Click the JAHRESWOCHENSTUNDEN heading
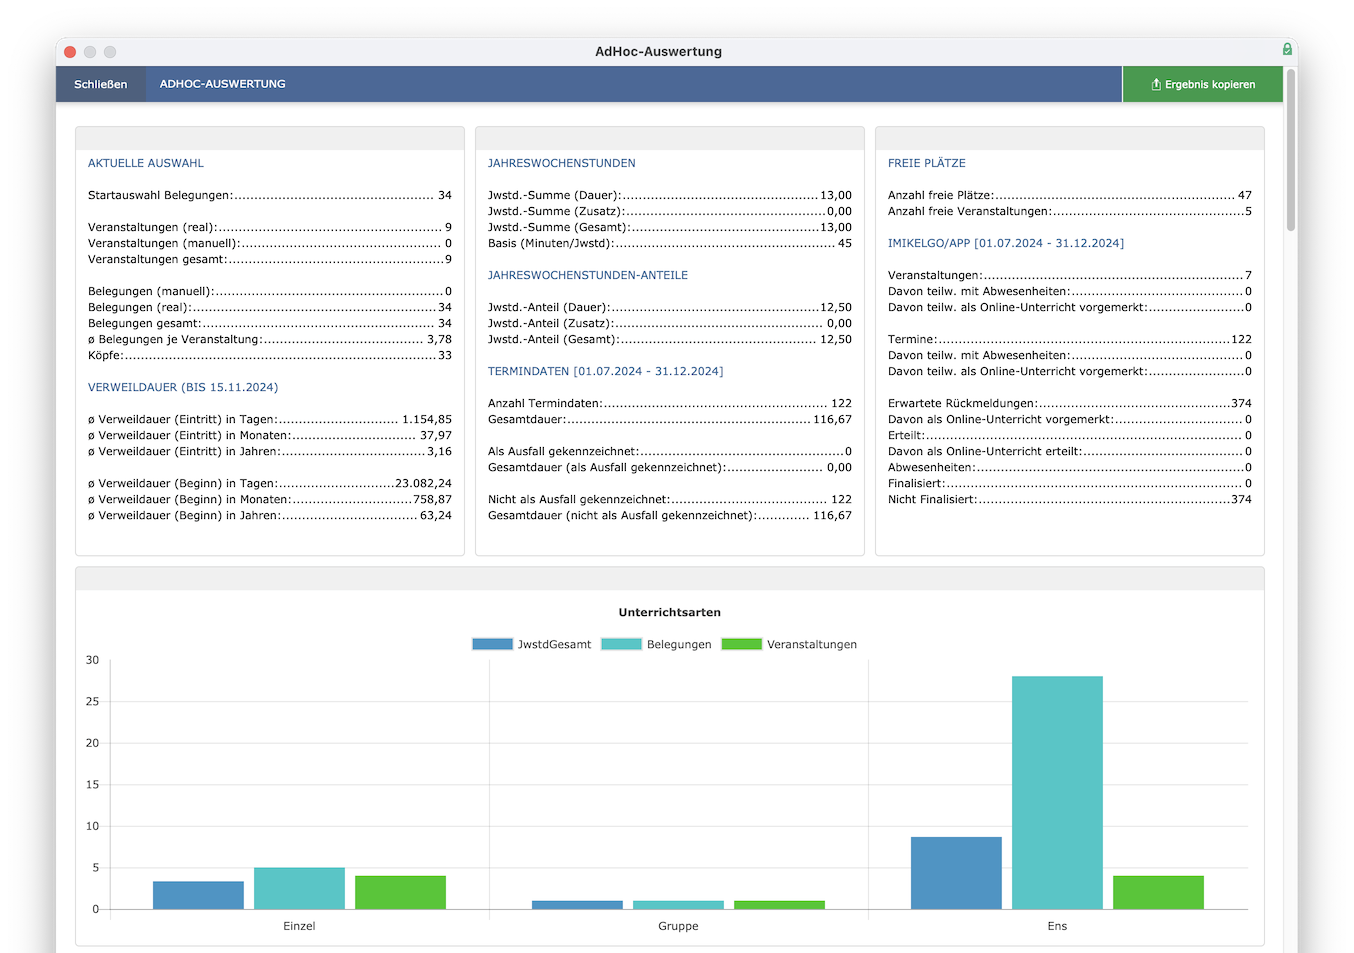Screen dimensions: 1354x953 coord(562,163)
